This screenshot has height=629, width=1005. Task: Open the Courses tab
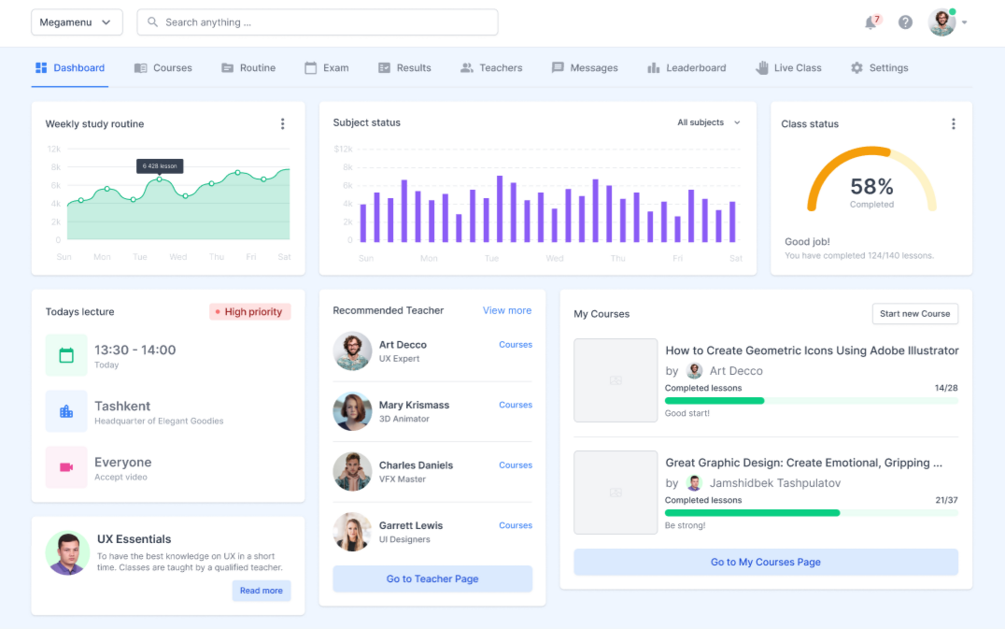[163, 68]
